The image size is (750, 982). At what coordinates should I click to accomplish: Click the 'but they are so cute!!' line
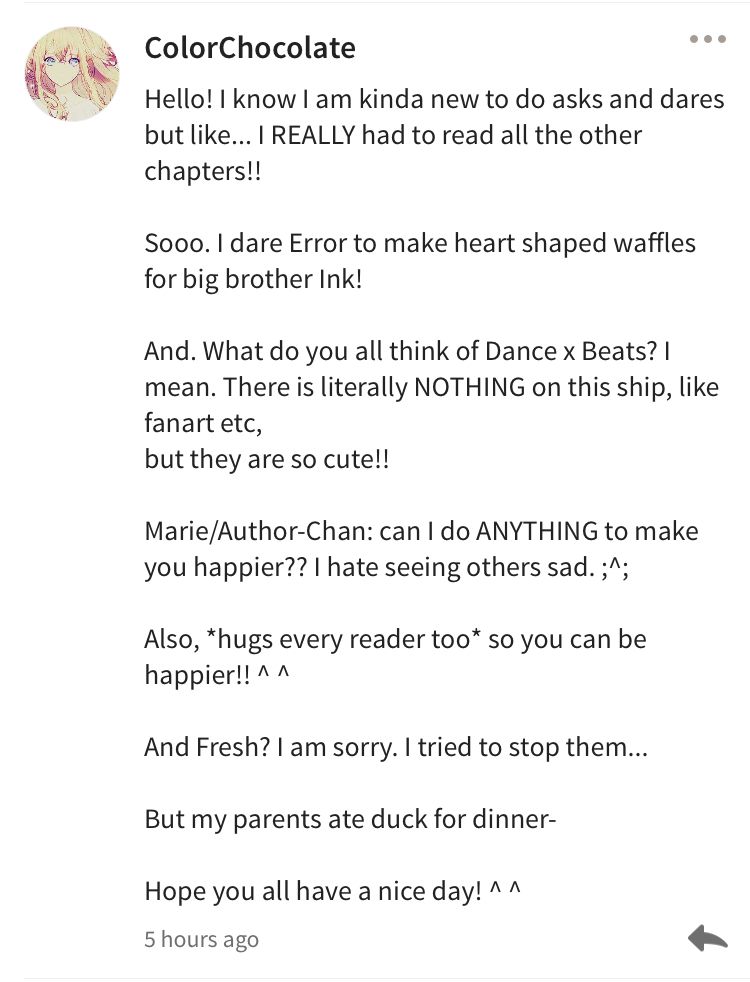click(x=267, y=460)
